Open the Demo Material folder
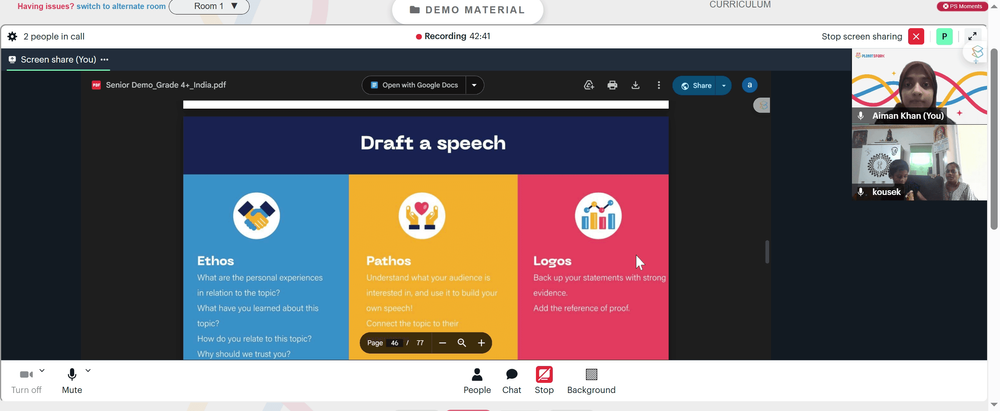 click(x=467, y=10)
